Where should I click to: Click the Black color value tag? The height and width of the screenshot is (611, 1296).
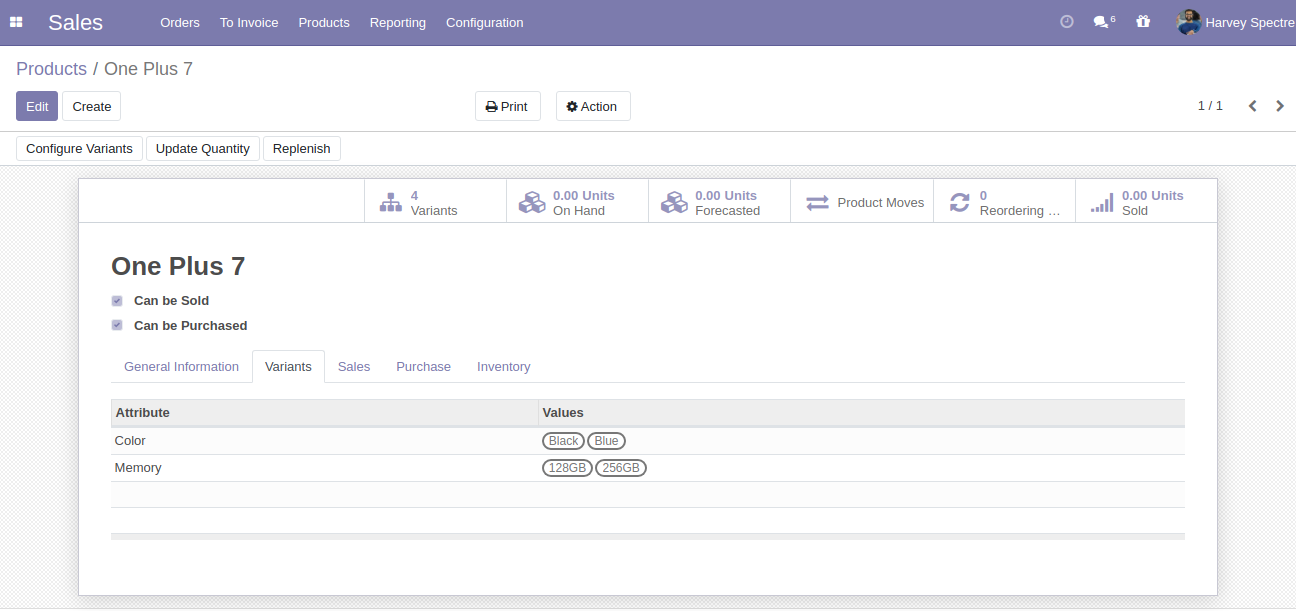coord(563,441)
